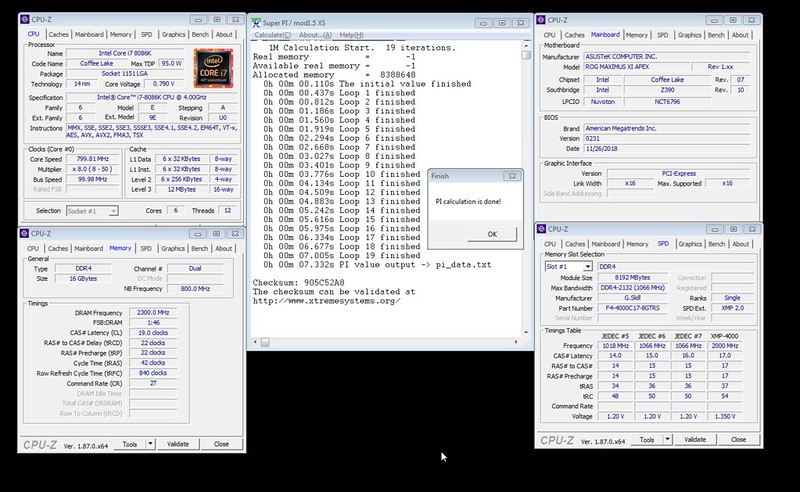The height and width of the screenshot is (492, 800).
Task: Click the XMP-4000 column header
Action: (x=724, y=336)
